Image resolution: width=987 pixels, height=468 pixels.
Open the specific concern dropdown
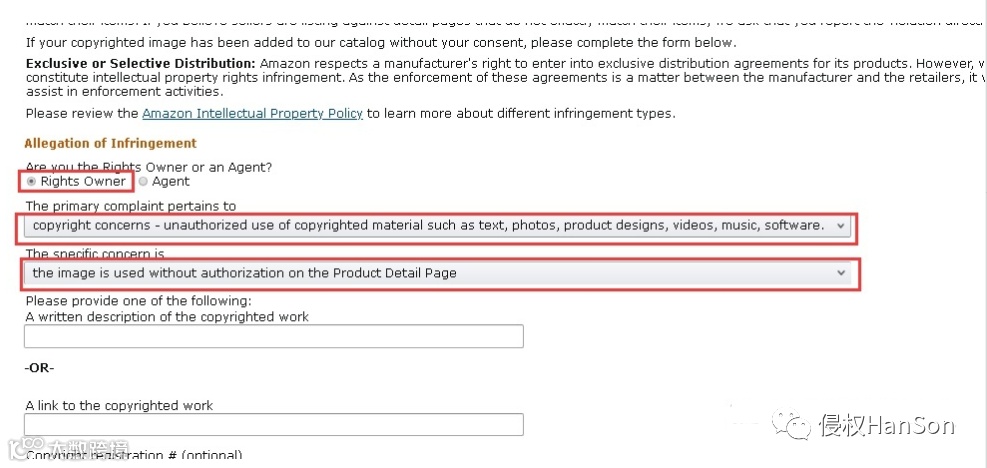point(430,273)
